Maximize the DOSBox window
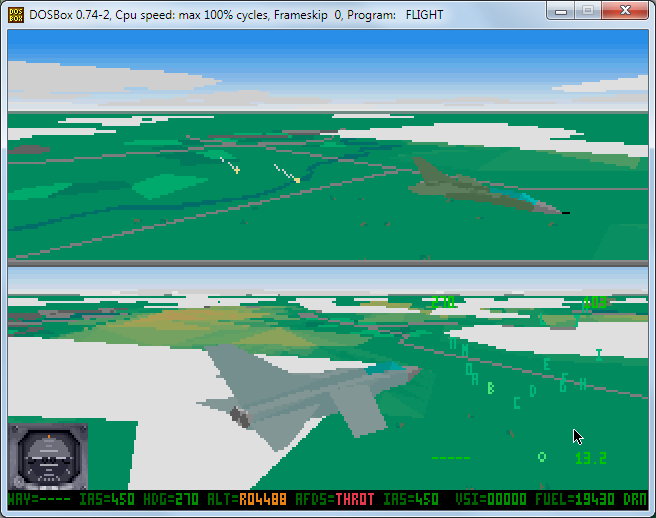Viewport: 656px width, 518px height. [588, 11]
